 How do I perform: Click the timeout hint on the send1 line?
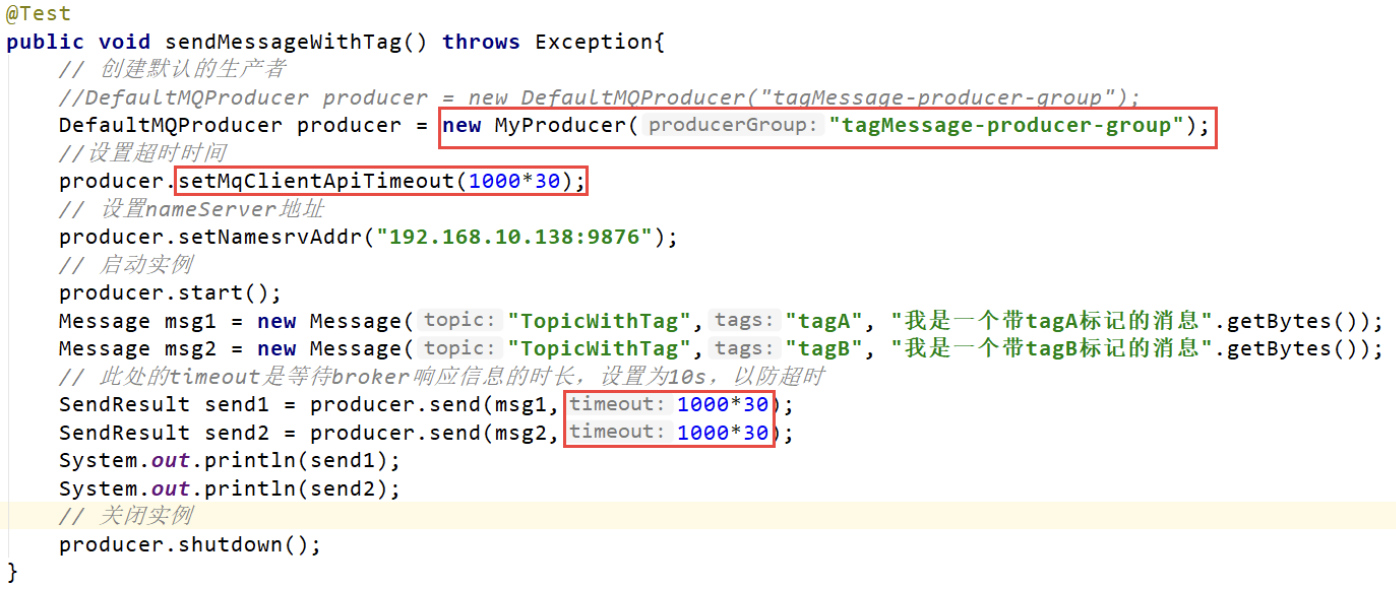coord(617,405)
